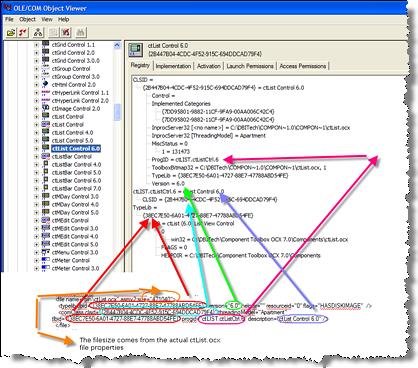Click the grayed create-instance toolbar icon
The height and width of the screenshot is (368, 418).
click(53, 33)
